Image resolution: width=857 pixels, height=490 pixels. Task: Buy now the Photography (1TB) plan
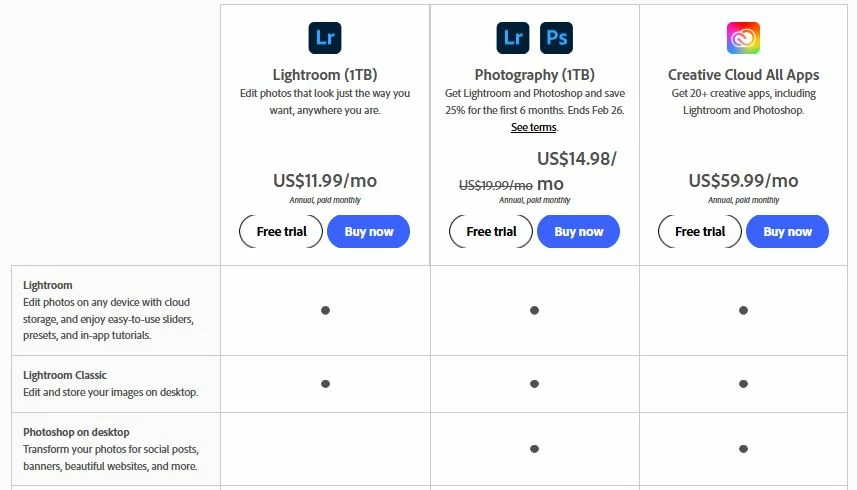578,232
